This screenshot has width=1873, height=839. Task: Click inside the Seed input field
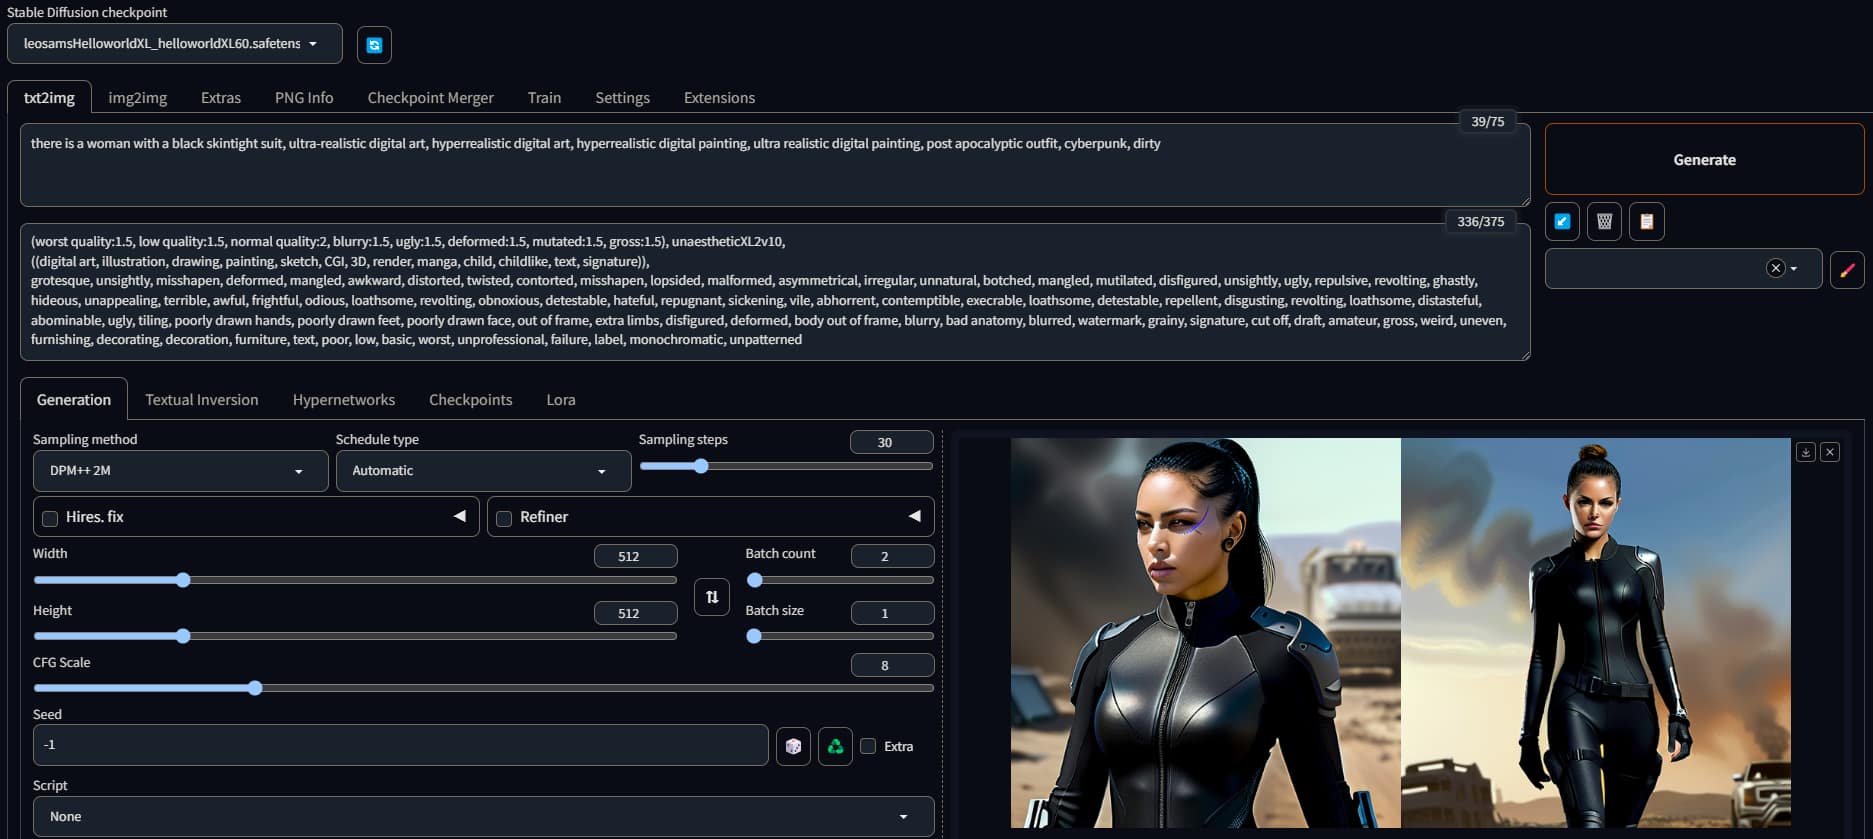pos(400,745)
